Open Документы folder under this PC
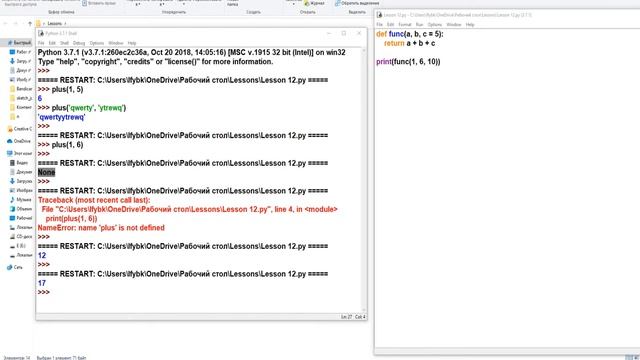The image size is (640, 360). coord(21,172)
